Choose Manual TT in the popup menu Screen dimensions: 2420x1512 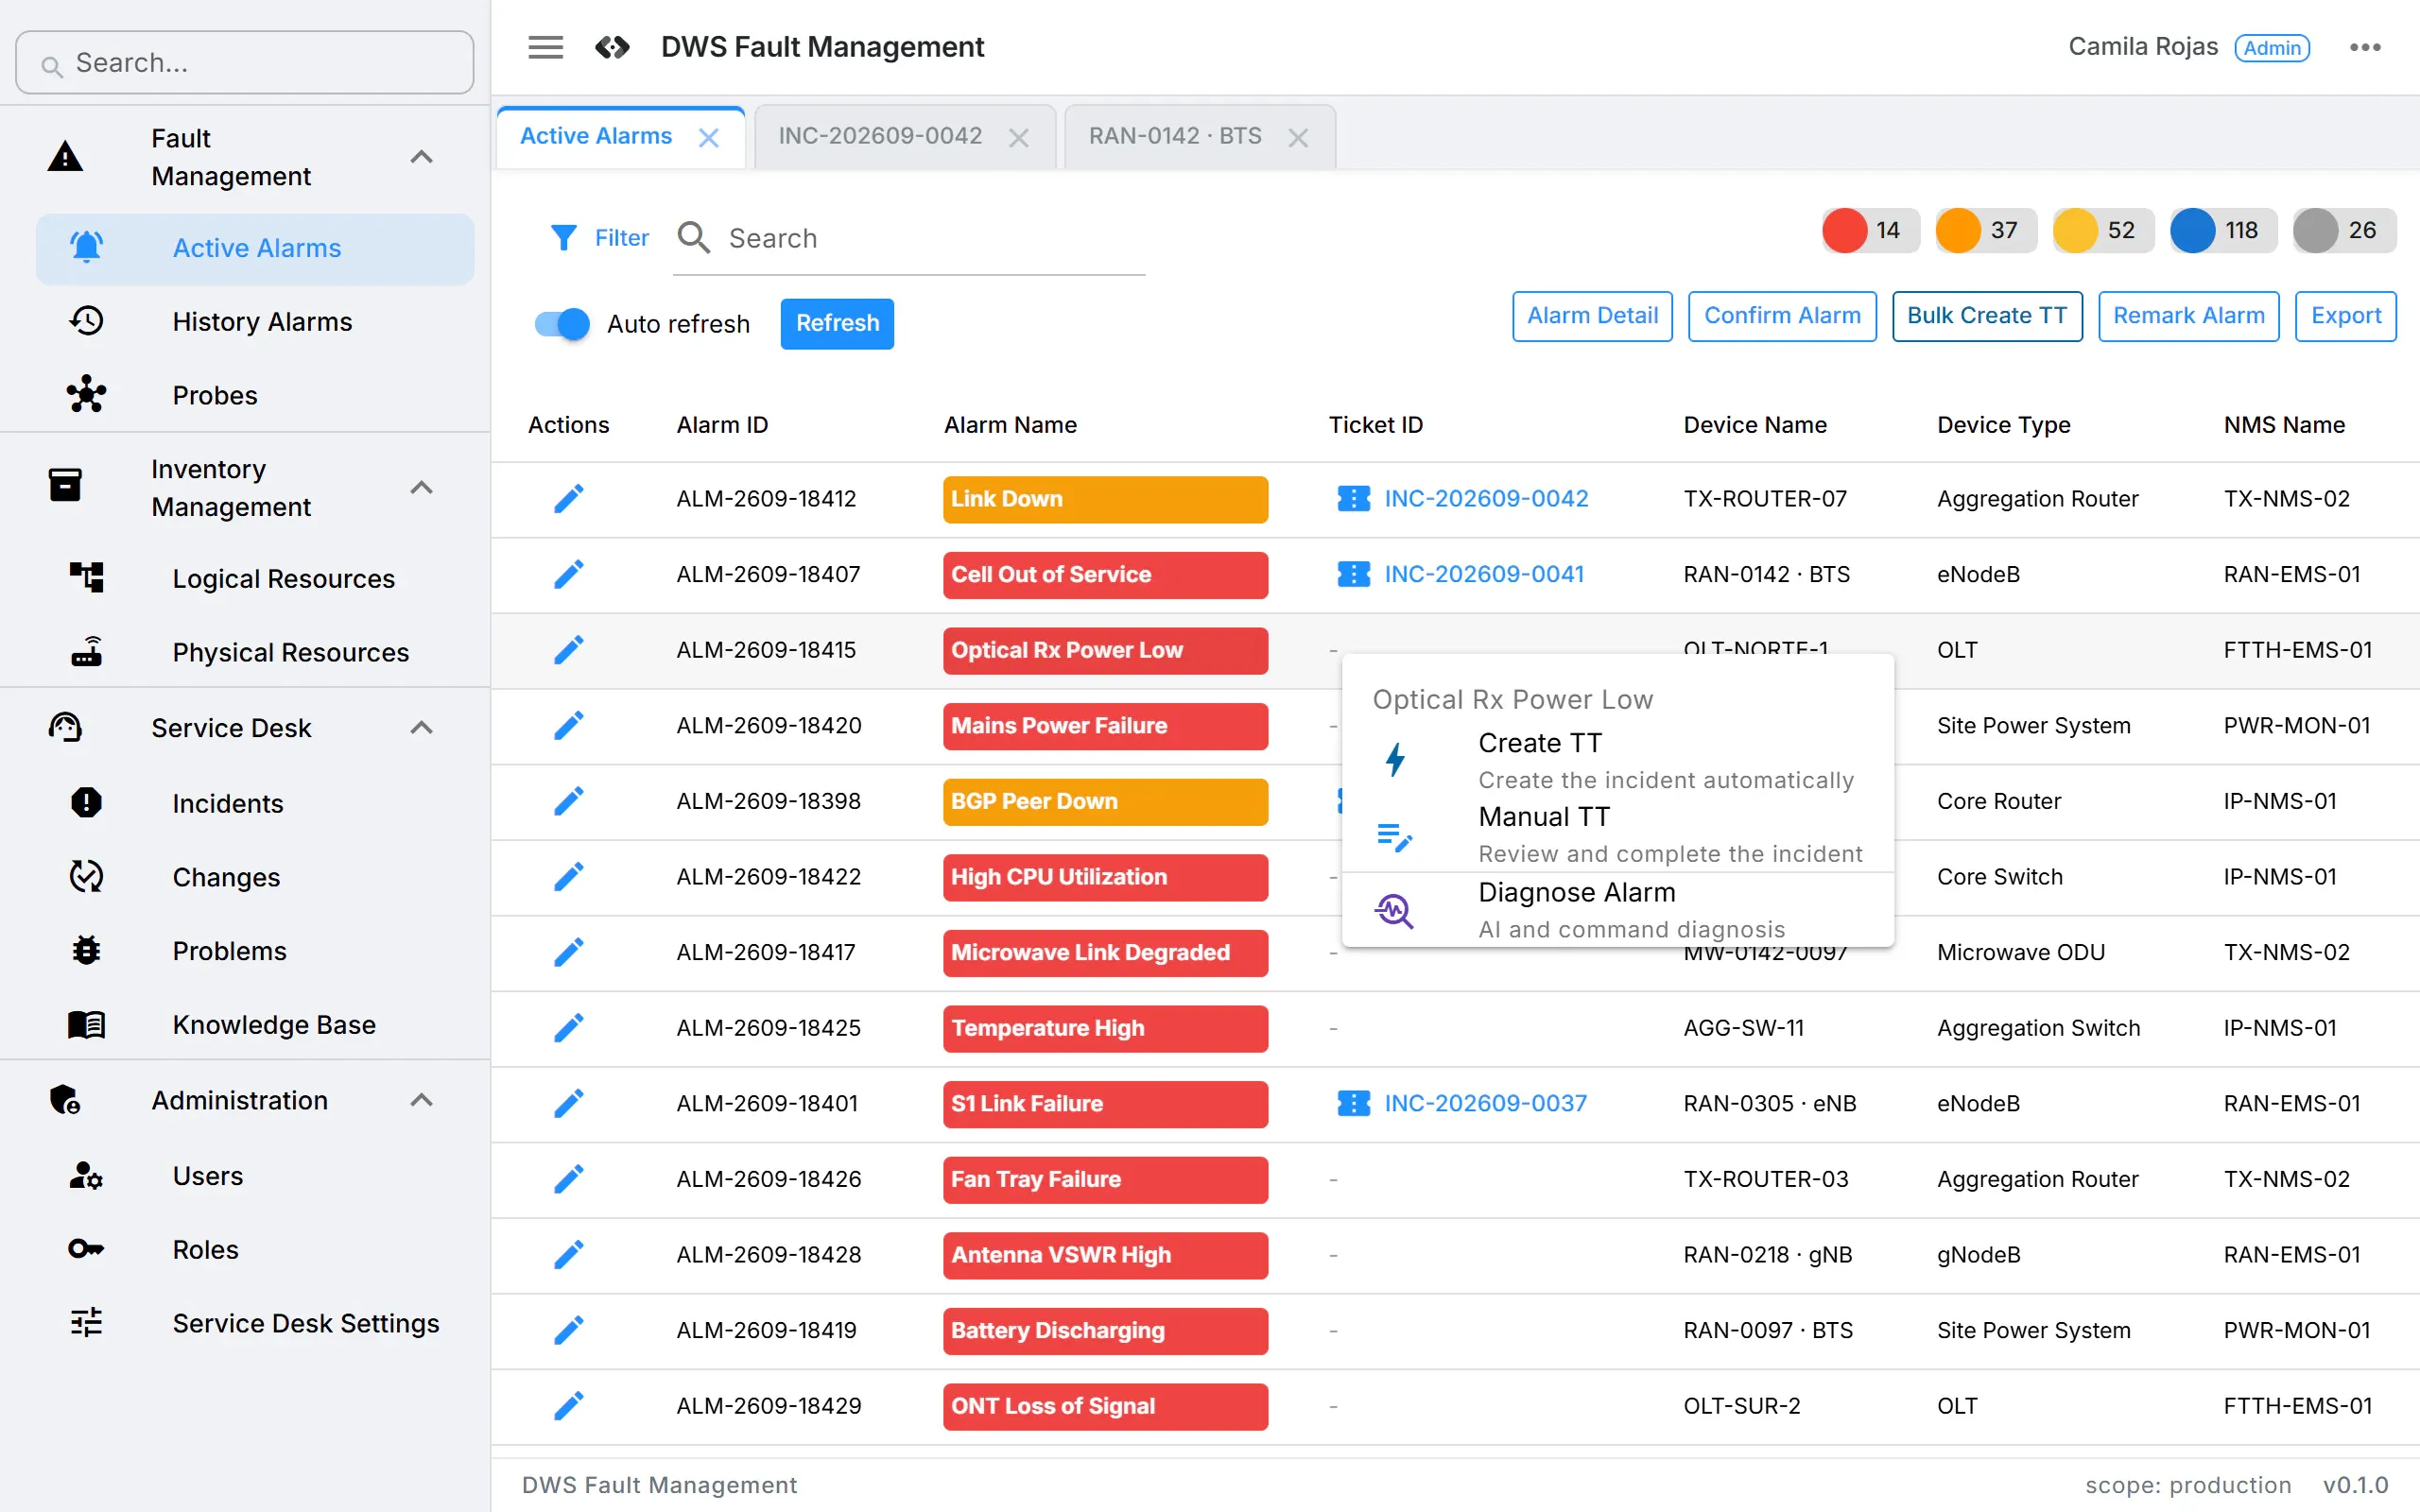pyautogui.click(x=1617, y=835)
